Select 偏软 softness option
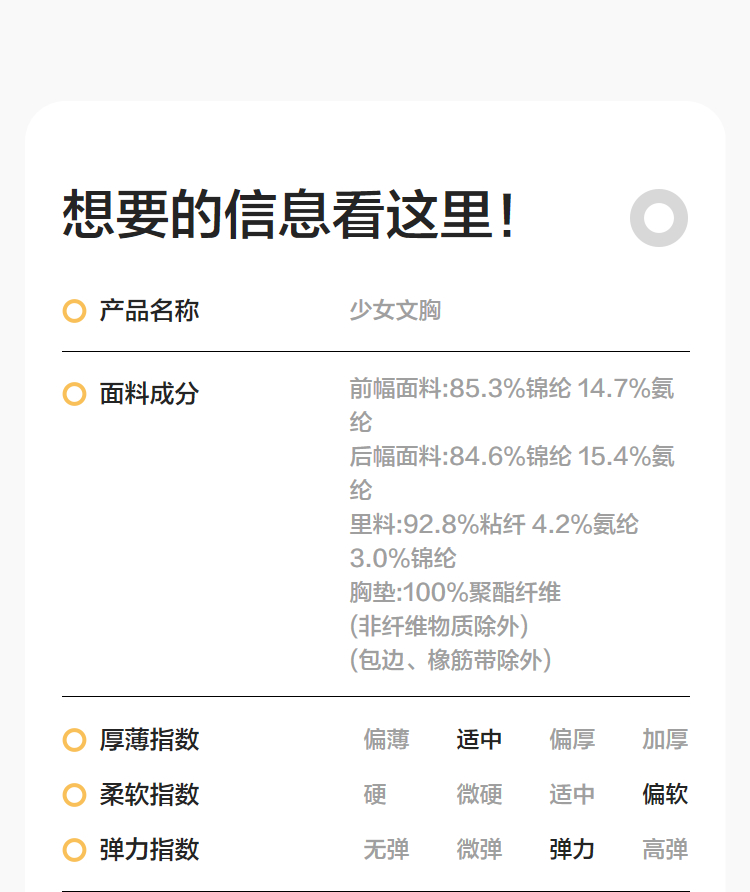 pos(665,795)
